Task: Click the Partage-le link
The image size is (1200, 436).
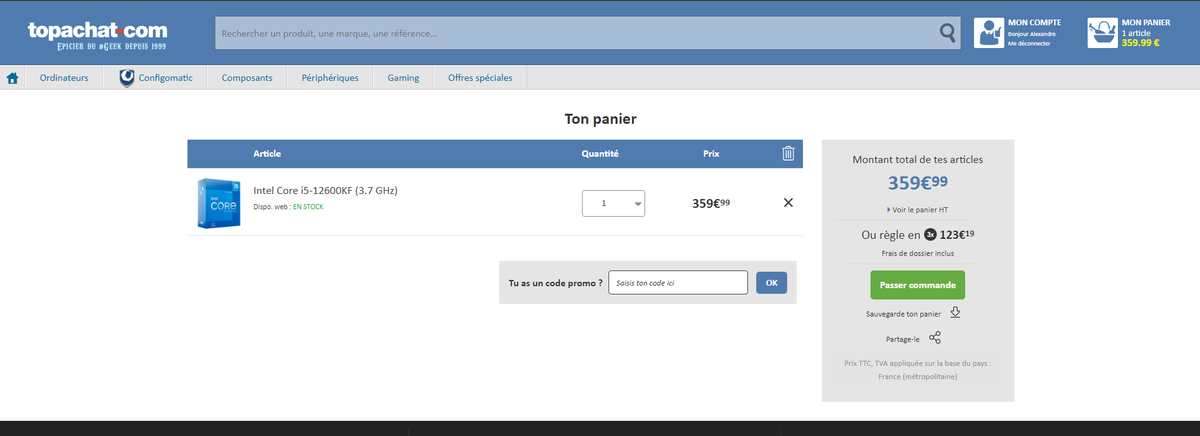Action: (x=903, y=339)
